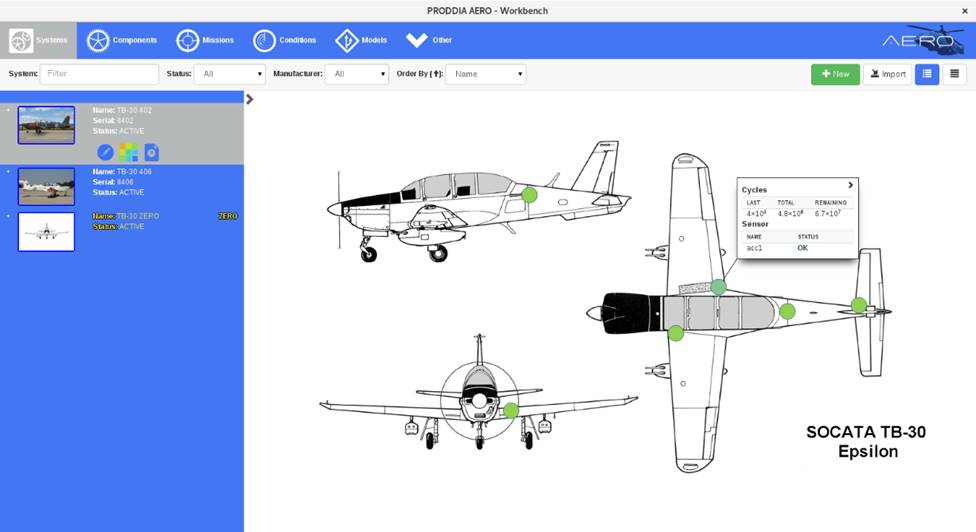976x532 pixels.
Task: Click the Systems tab icon
Action: [21, 40]
